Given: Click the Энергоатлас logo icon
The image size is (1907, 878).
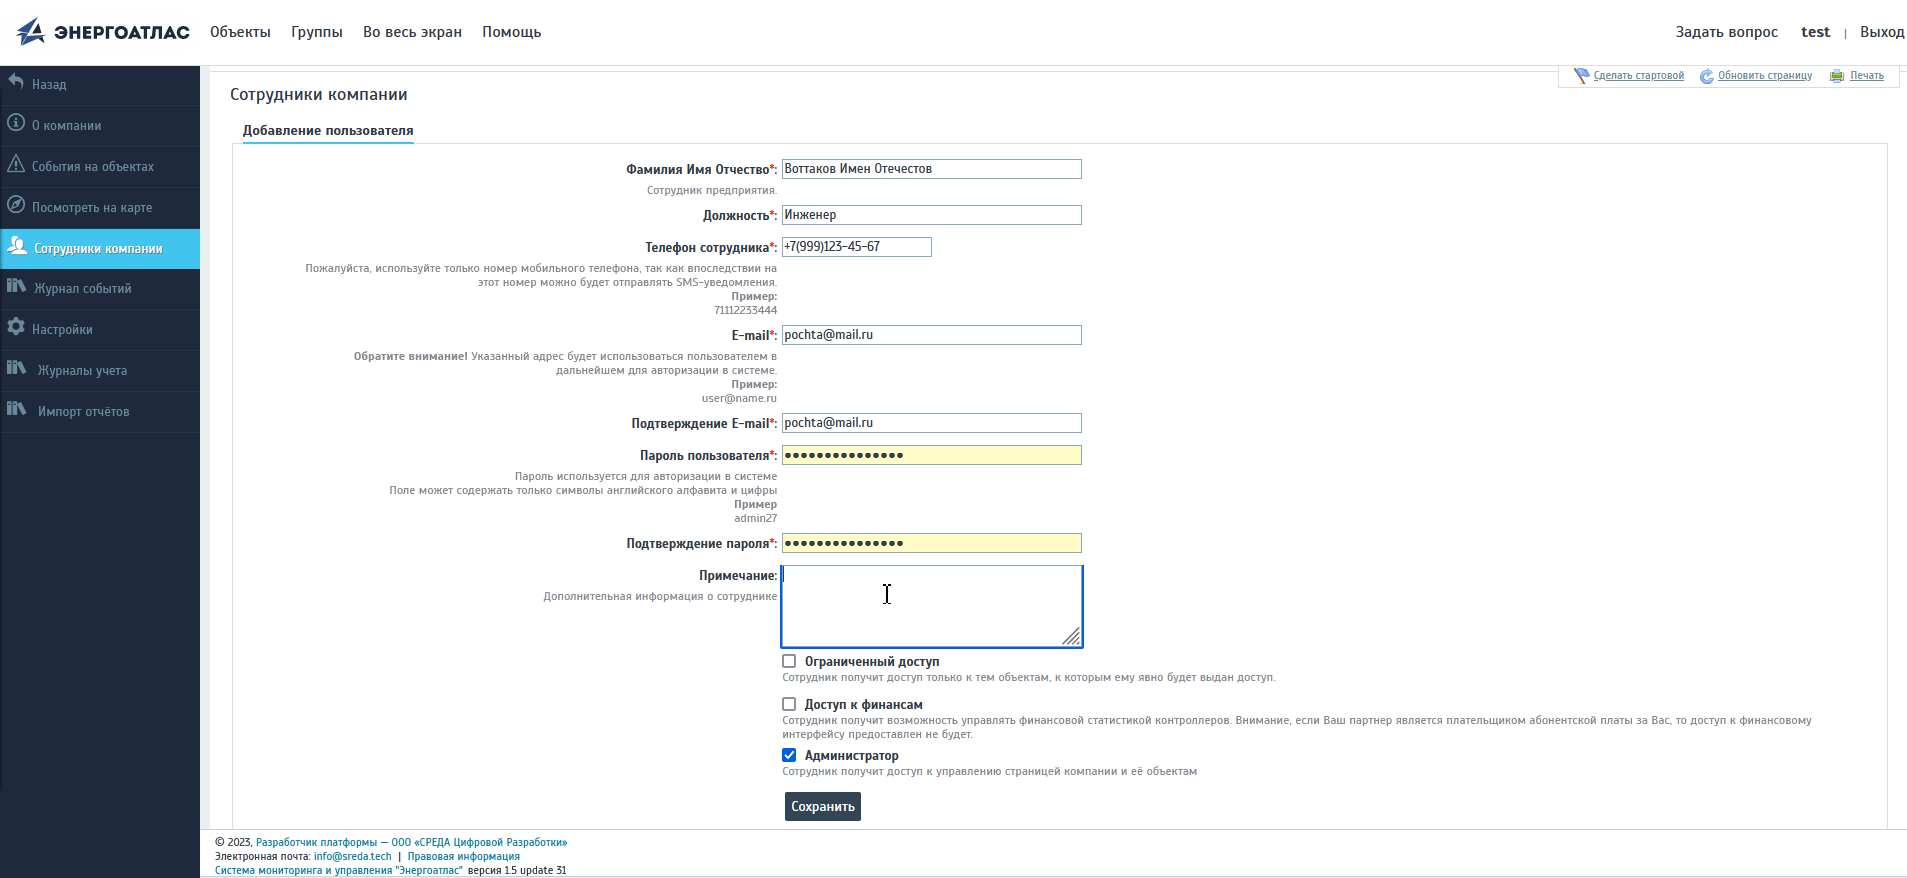Looking at the screenshot, I should (x=31, y=32).
